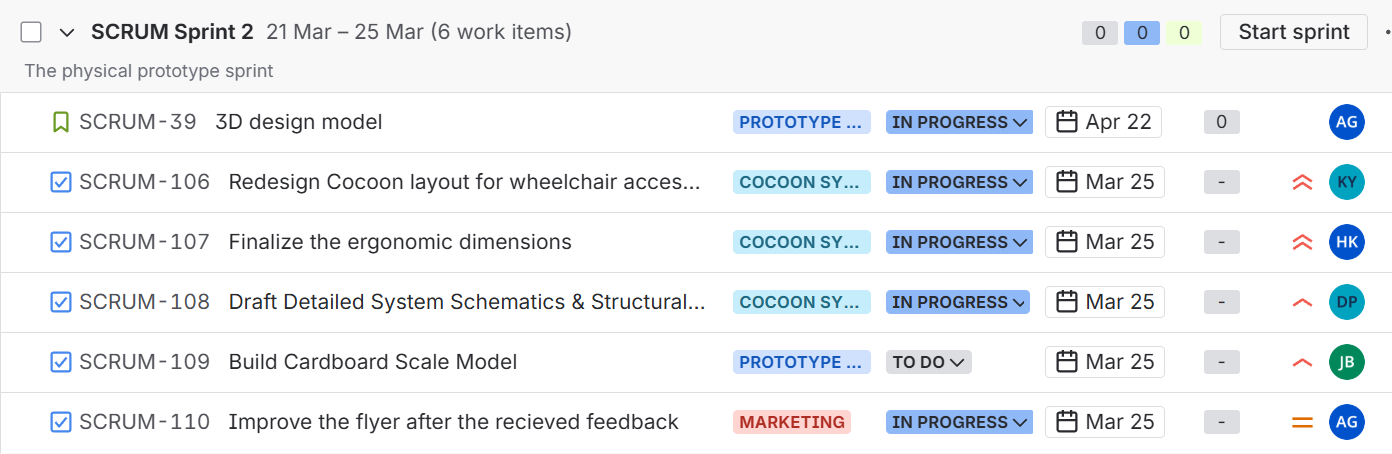Image resolution: width=1392 pixels, height=454 pixels.
Task: Open assignee avatar JB on SCRUM-109
Action: pyautogui.click(x=1346, y=362)
